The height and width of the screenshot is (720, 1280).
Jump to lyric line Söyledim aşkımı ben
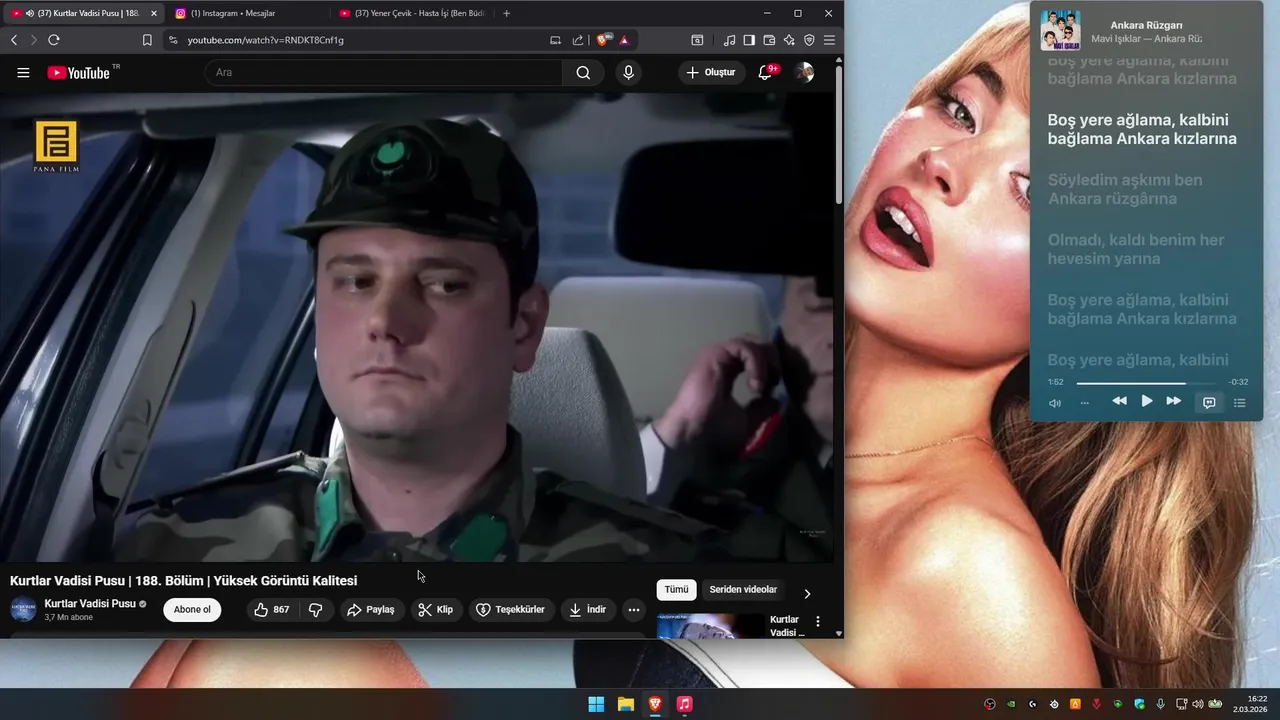click(1125, 189)
